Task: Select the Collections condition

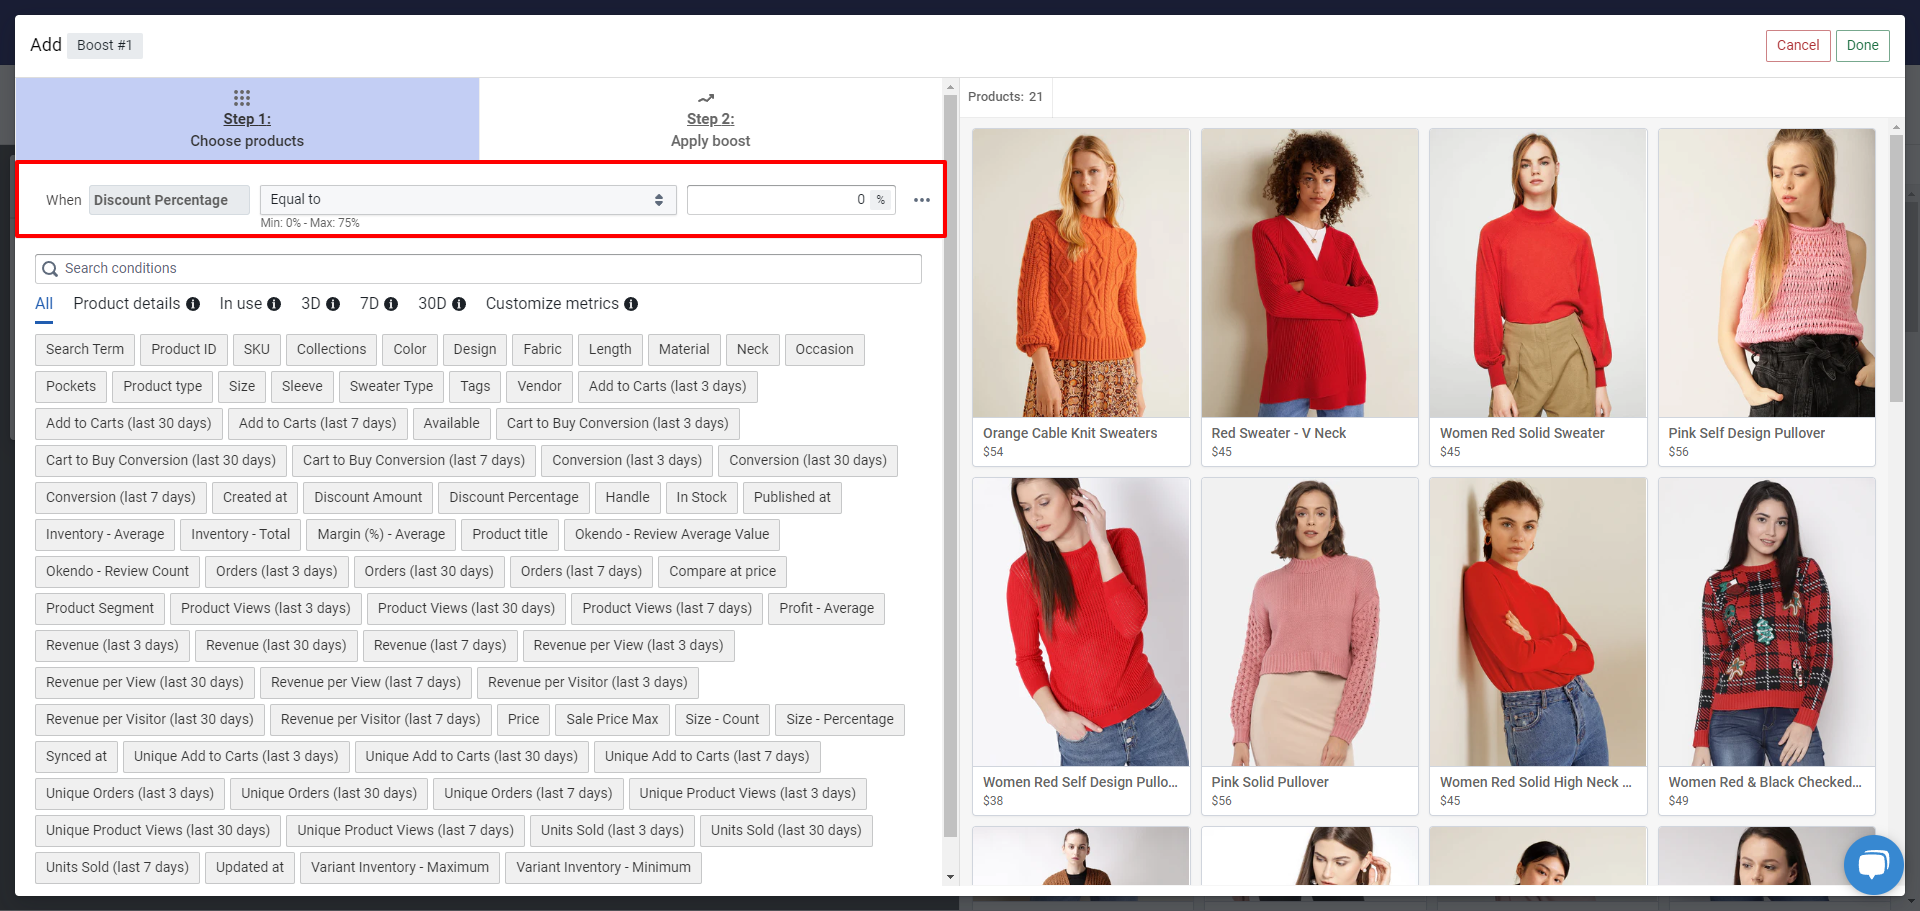Action: pyautogui.click(x=331, y=350)
